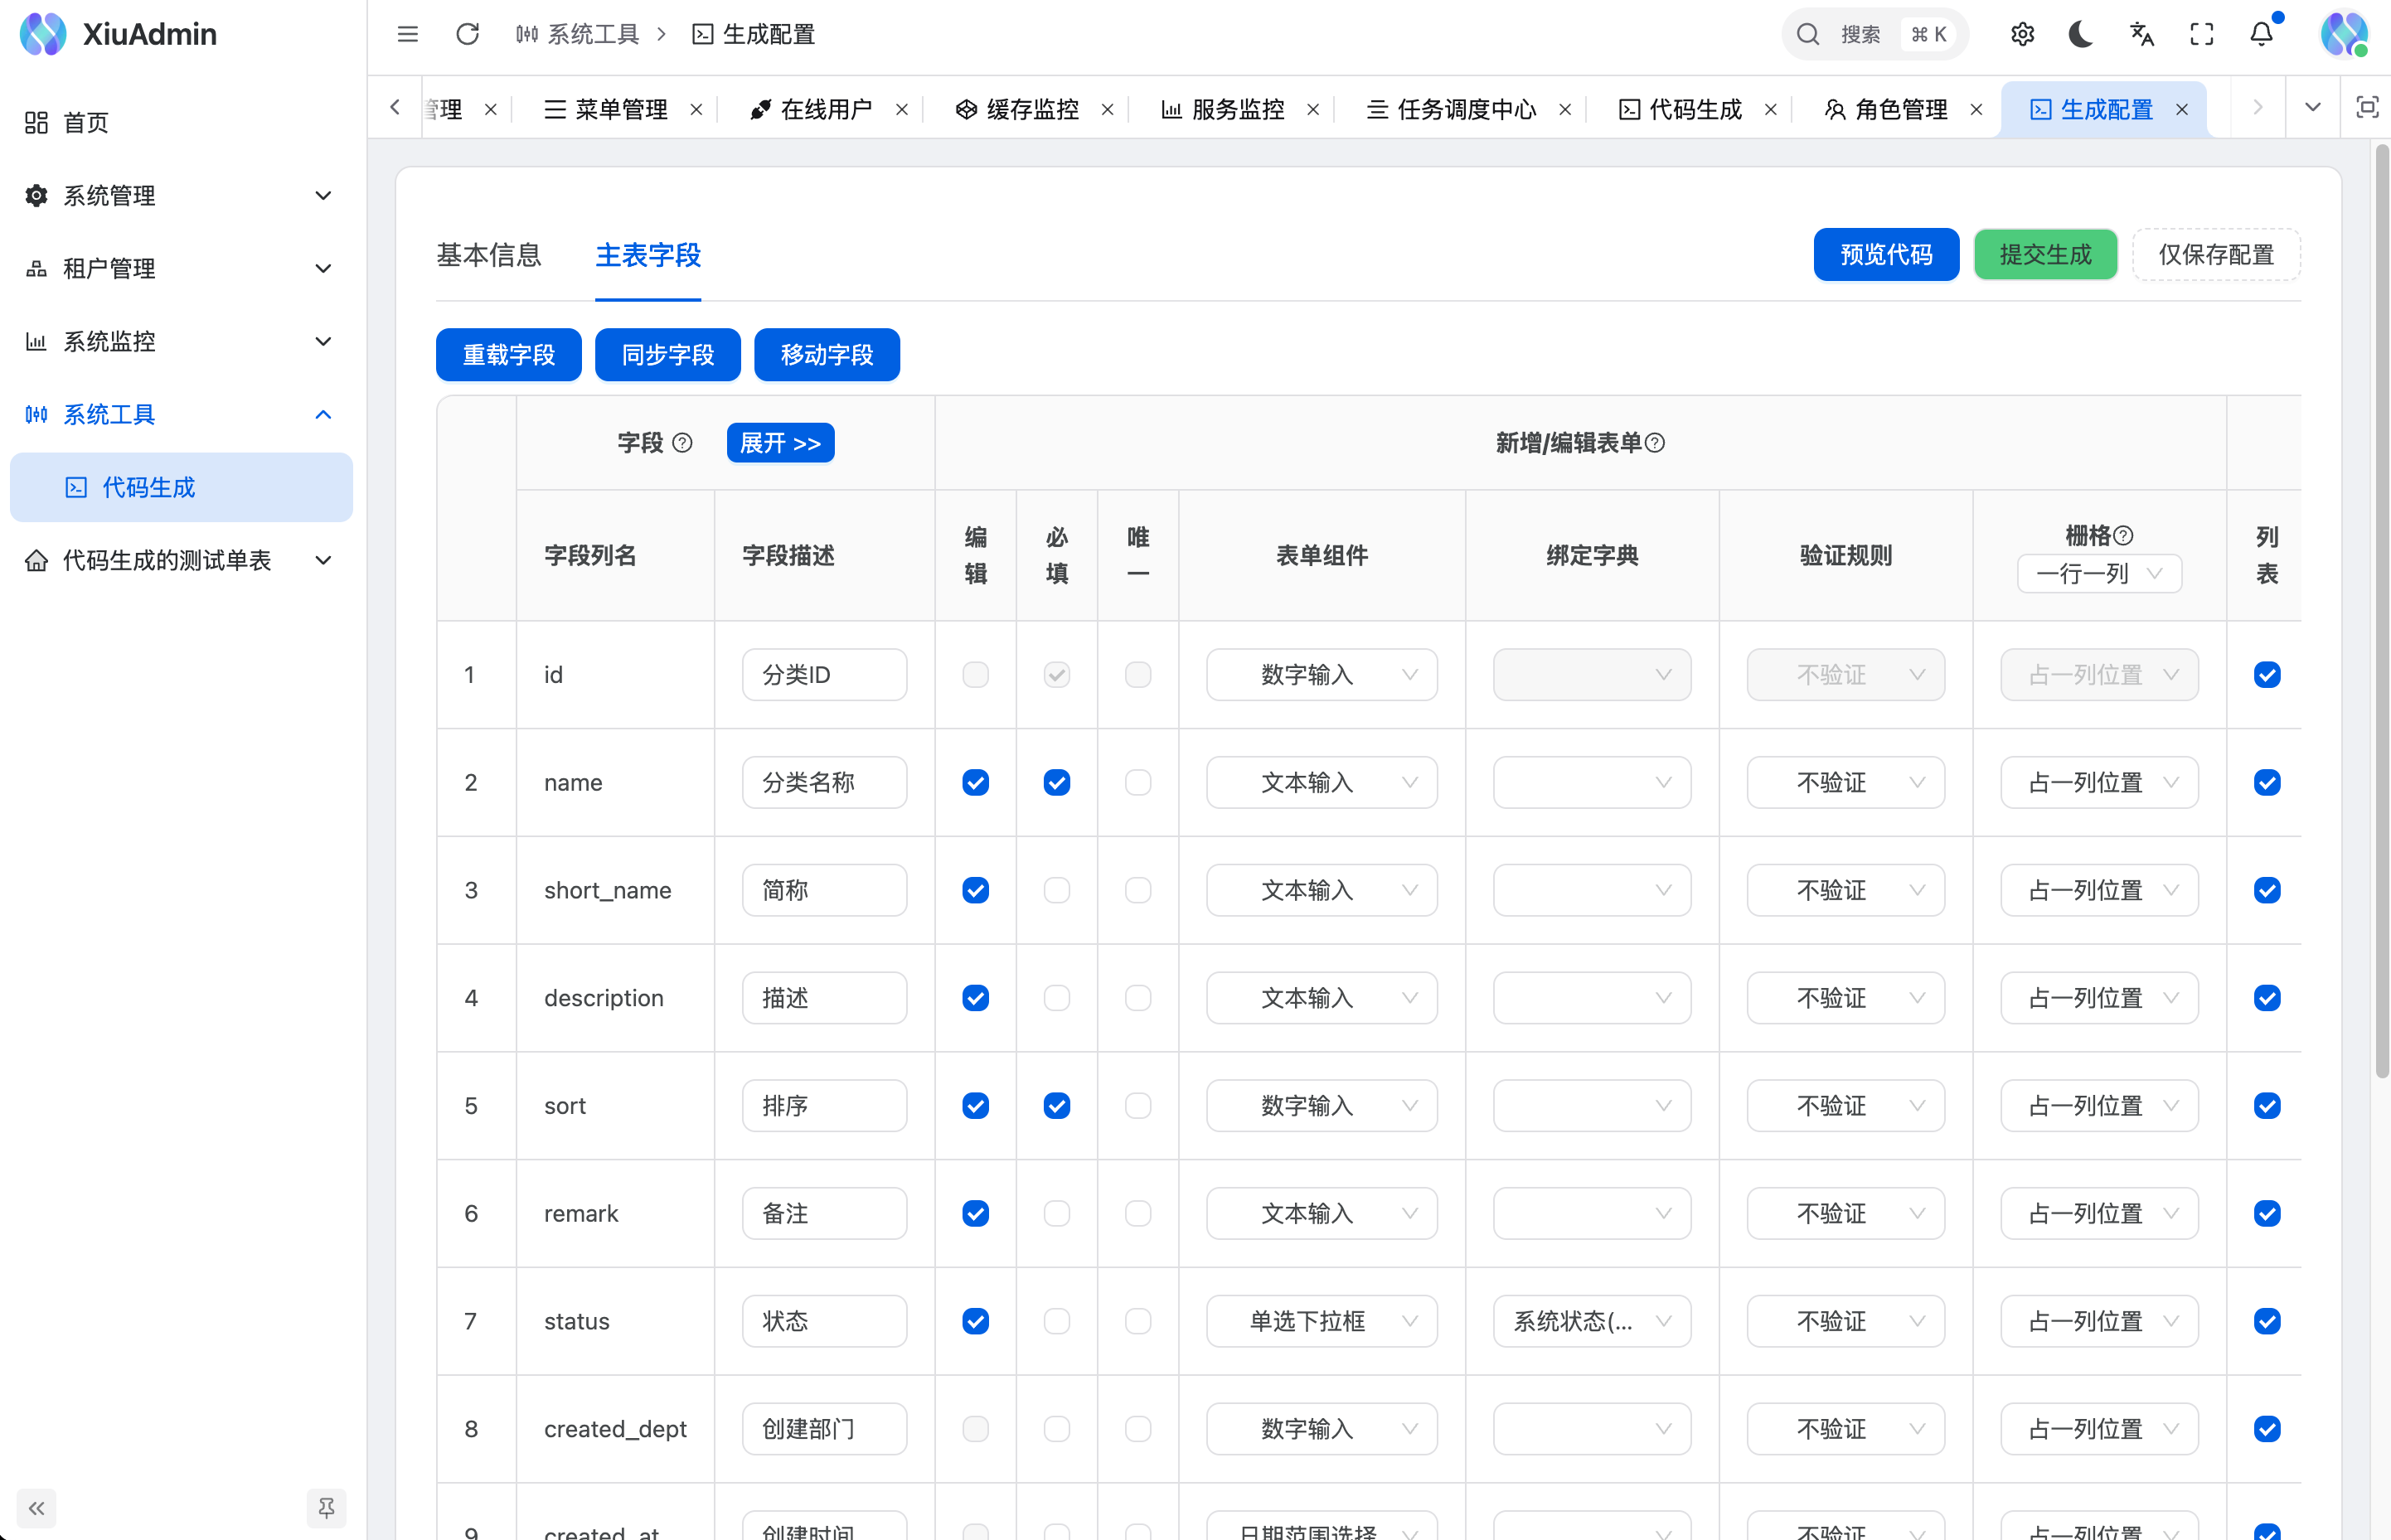Viewport: 2391px width, 1540px height.
Task: Enter fullscreen via the expand icon
Action: point(2201,34)
